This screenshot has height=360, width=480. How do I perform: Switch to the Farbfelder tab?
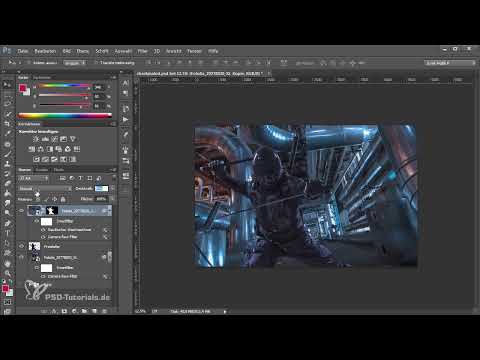pyautogui.click(x=42, y=77)
